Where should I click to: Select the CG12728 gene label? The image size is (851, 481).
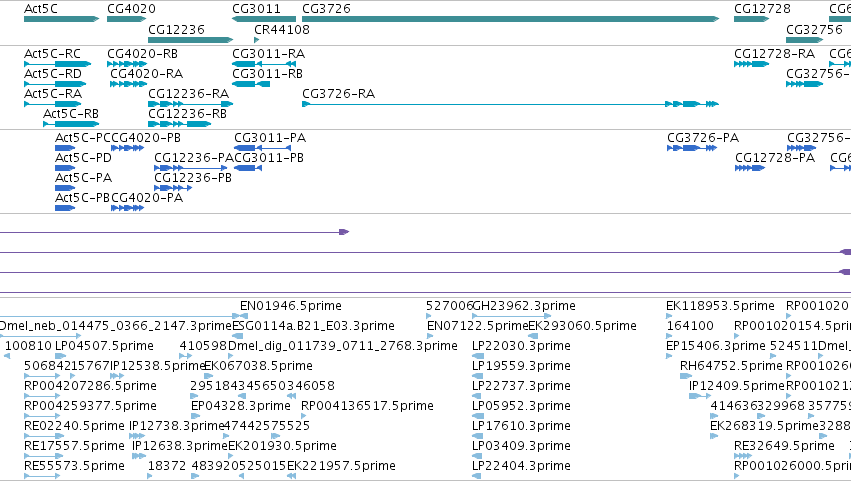click(762, 9)
